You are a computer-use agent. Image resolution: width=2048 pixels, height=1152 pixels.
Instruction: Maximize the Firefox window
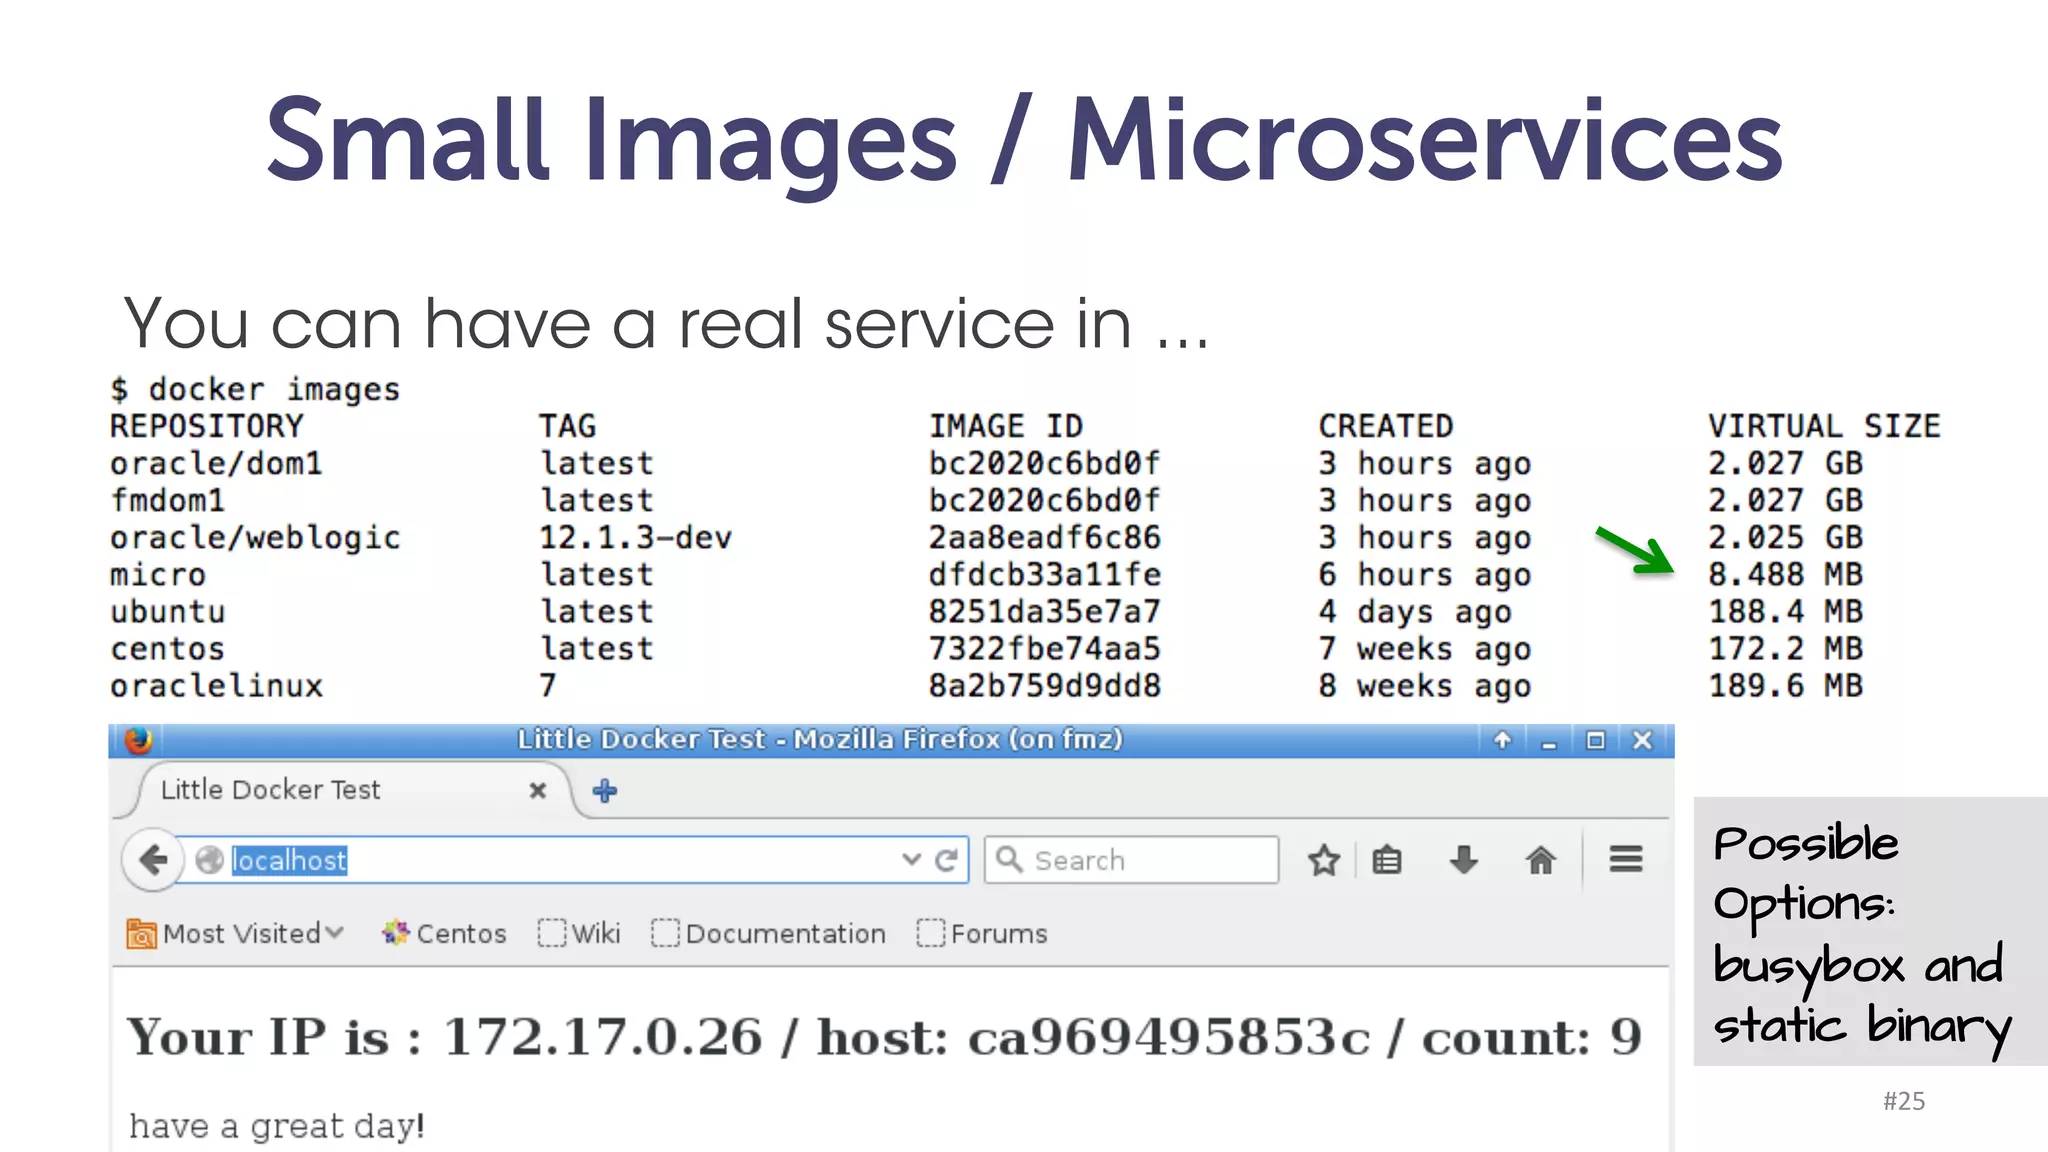pyautogui.click(x=1596, y=740)
